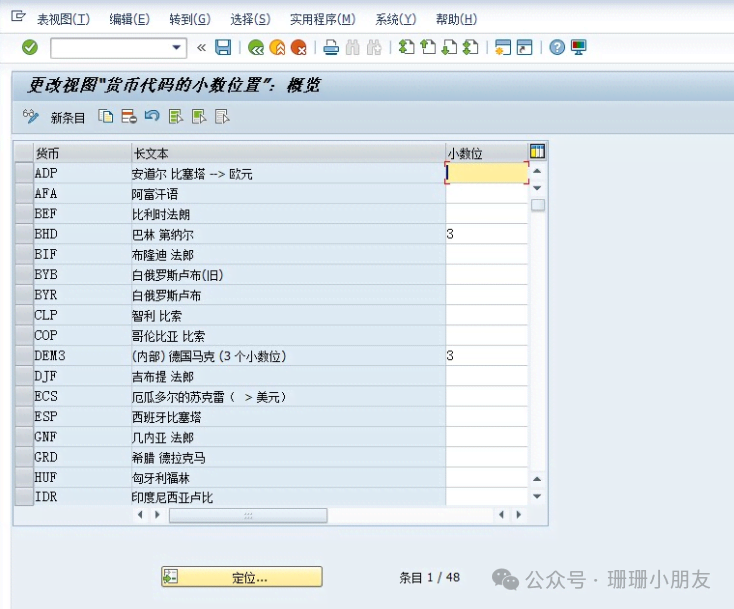
Task: Select the row selector for DEM3
Action: pyautogui.click(x=23, y=356)
